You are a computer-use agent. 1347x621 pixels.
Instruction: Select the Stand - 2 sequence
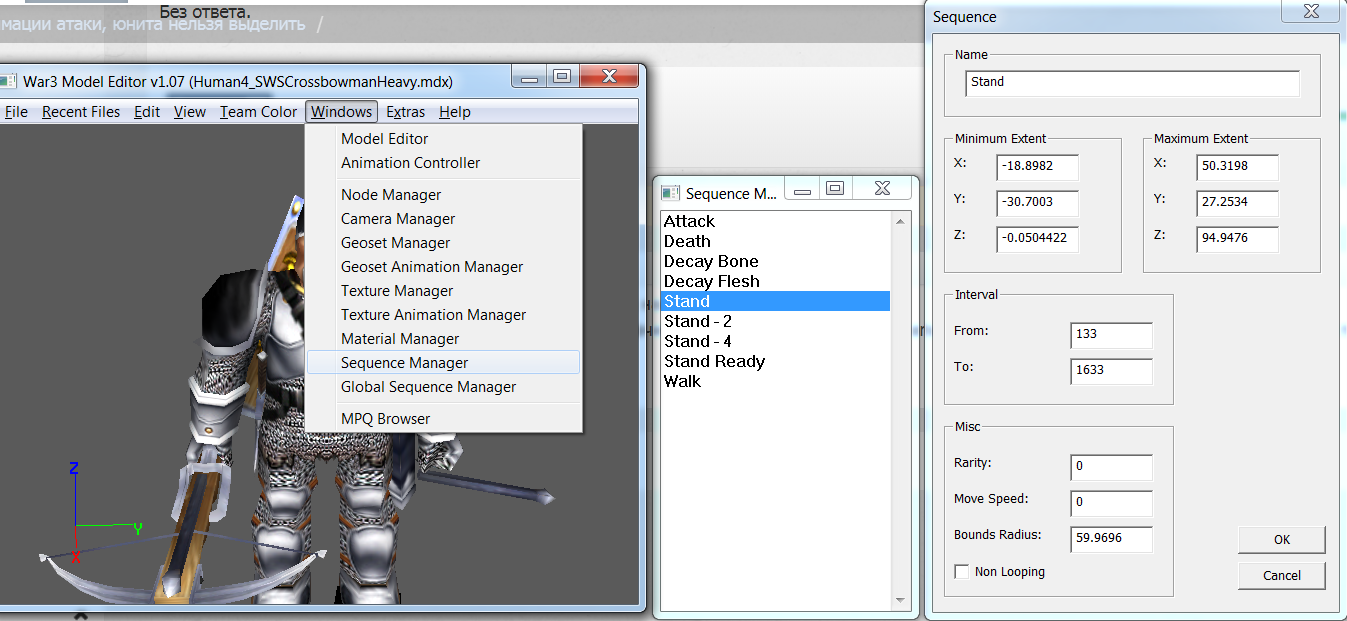click(x=776, y=321)
